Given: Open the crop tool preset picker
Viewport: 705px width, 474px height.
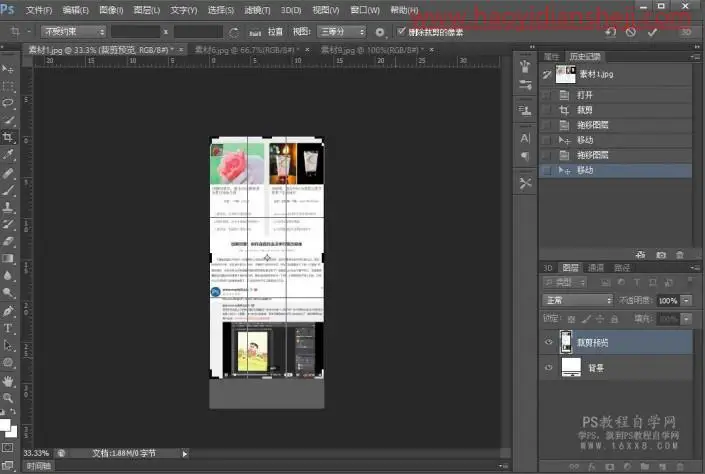Looking at the screenshot, I should click(x=19, y=31).
